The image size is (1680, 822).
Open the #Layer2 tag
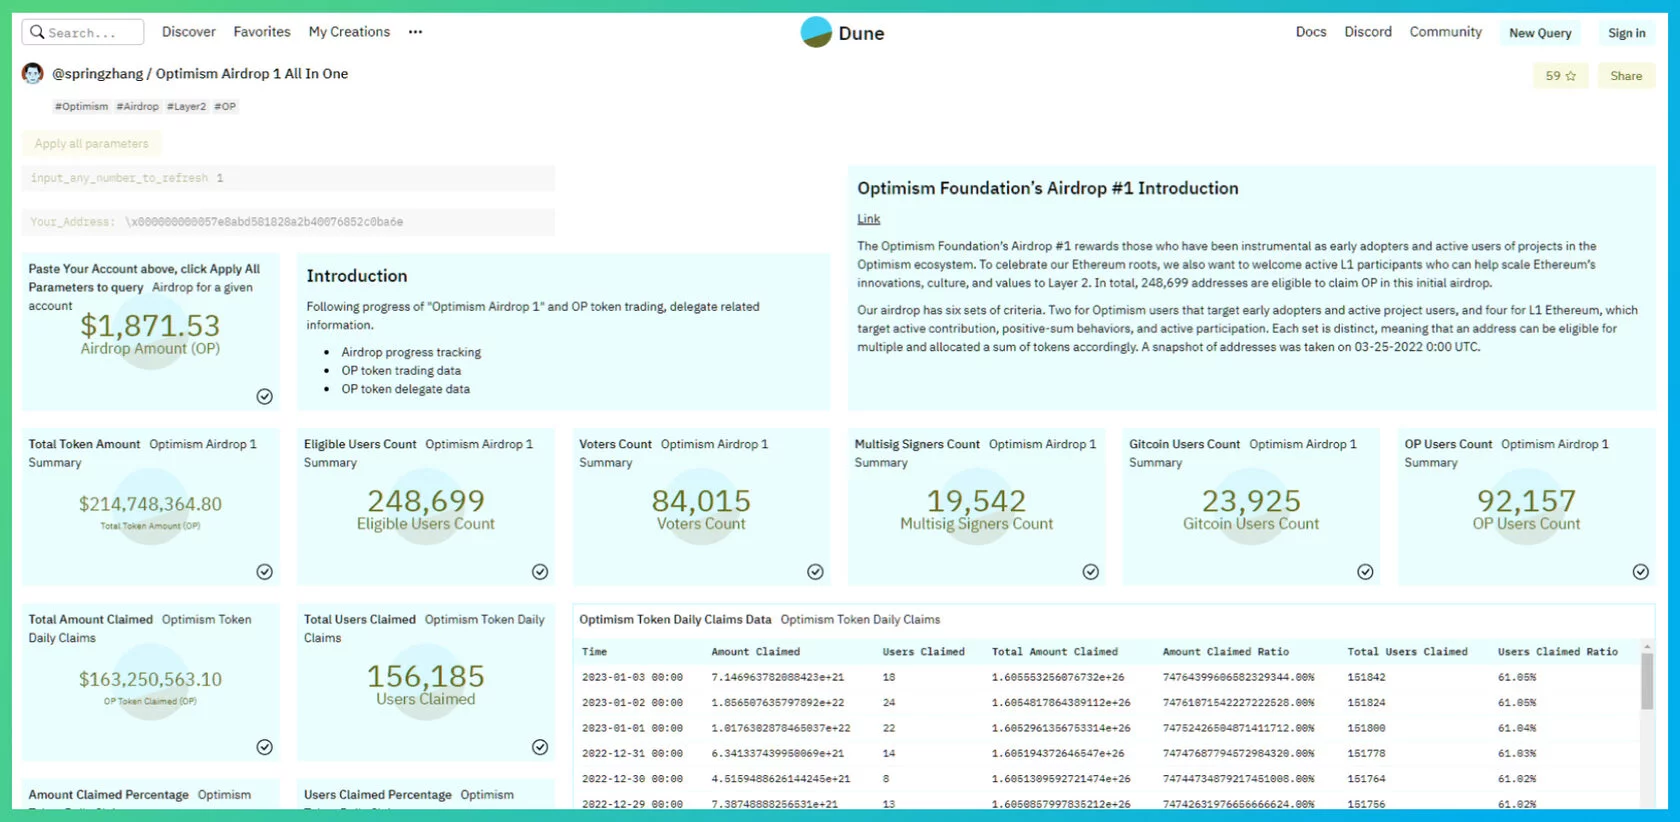(186, 106)
